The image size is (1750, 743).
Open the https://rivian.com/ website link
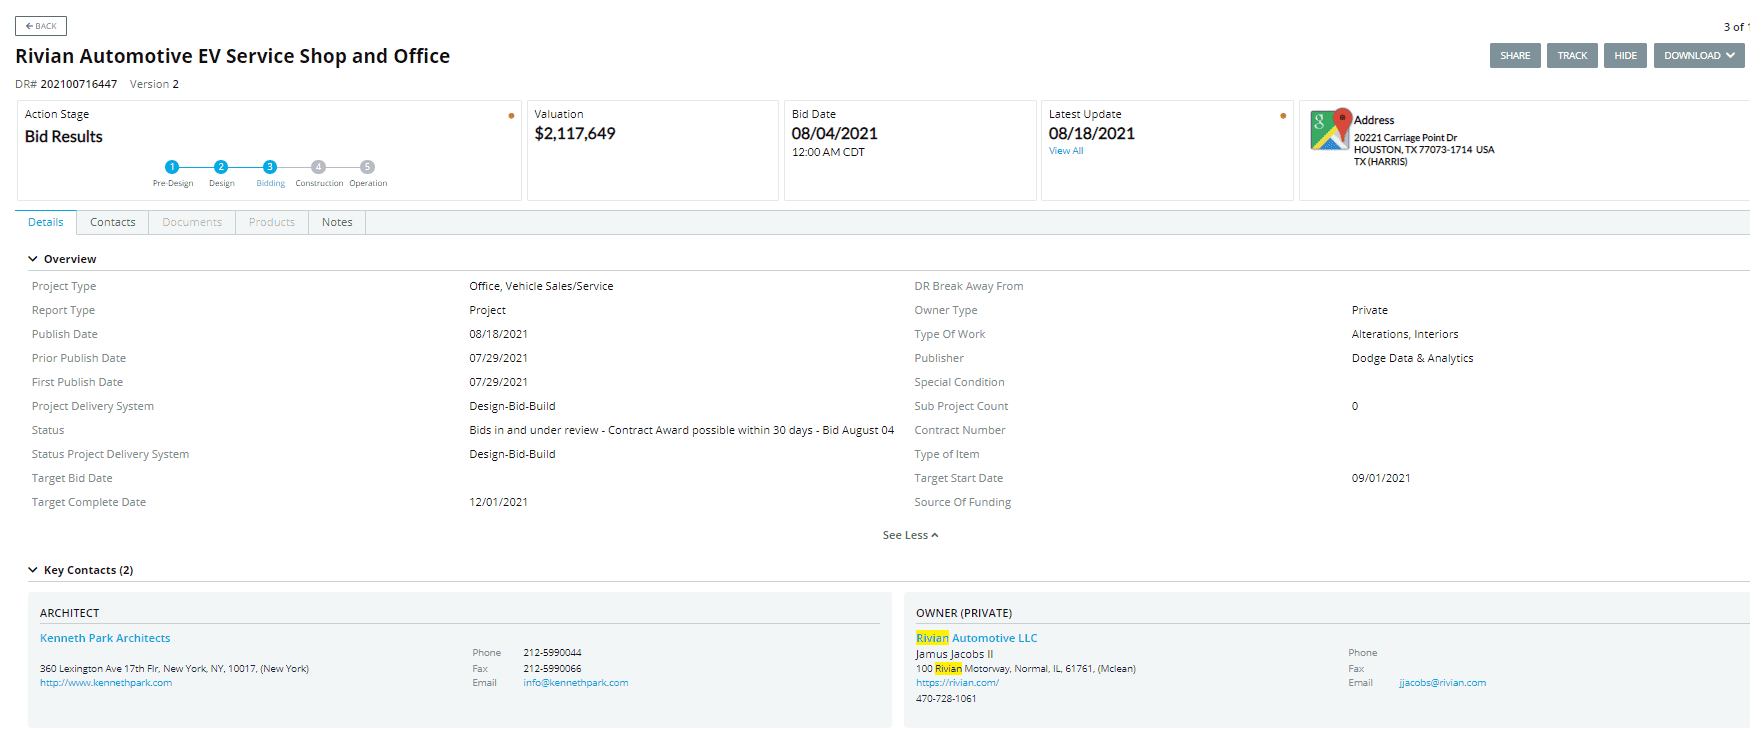pyautogui.click(x=957, y=683)
